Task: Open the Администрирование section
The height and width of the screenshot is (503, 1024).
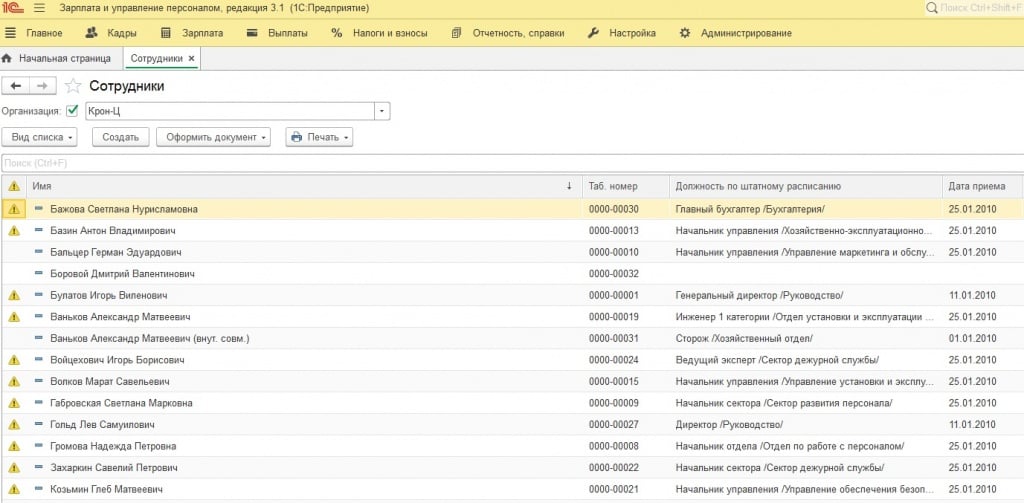Action: (x=736, y=33)
